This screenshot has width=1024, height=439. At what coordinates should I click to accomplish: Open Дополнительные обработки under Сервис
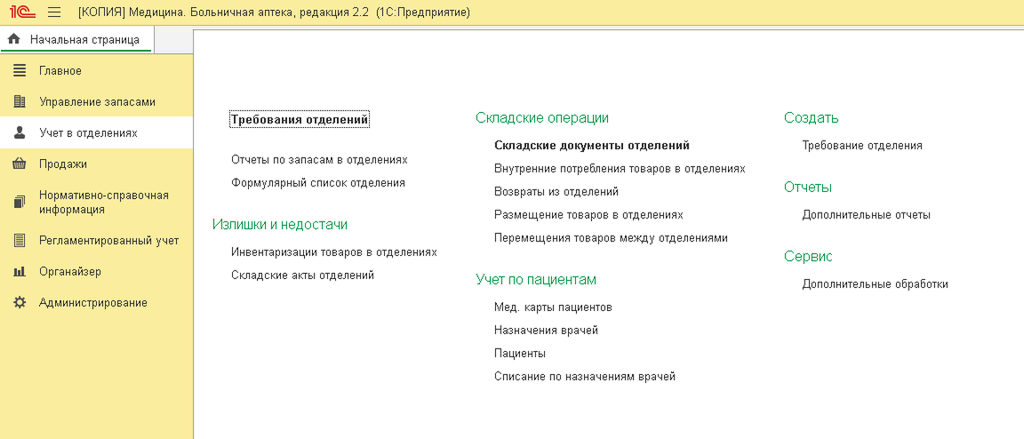874,284
